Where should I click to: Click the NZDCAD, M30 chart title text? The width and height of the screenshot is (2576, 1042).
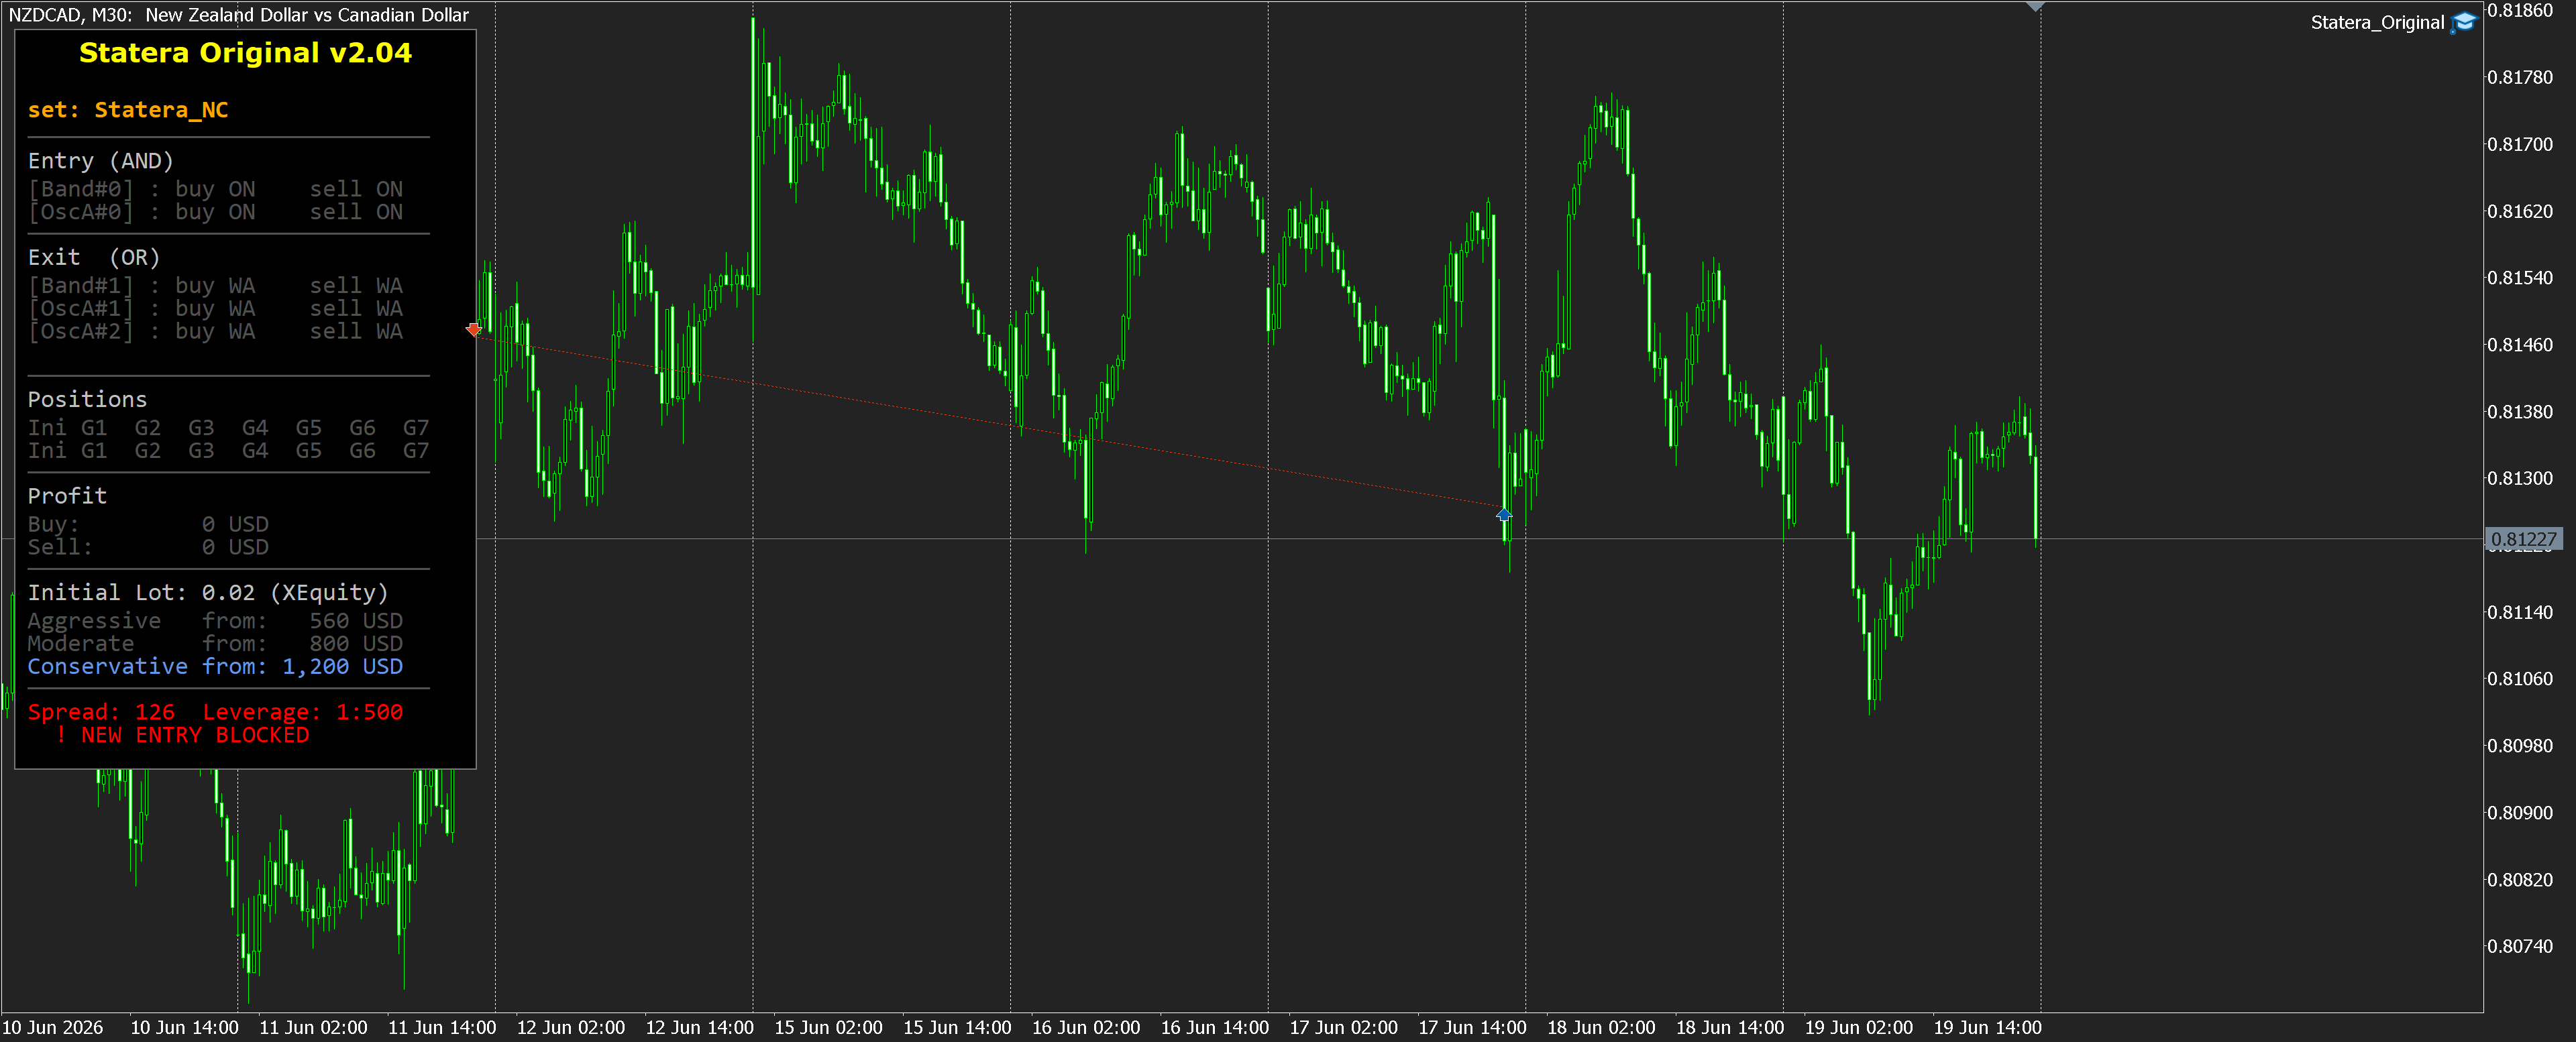click(x=238, y=15)
